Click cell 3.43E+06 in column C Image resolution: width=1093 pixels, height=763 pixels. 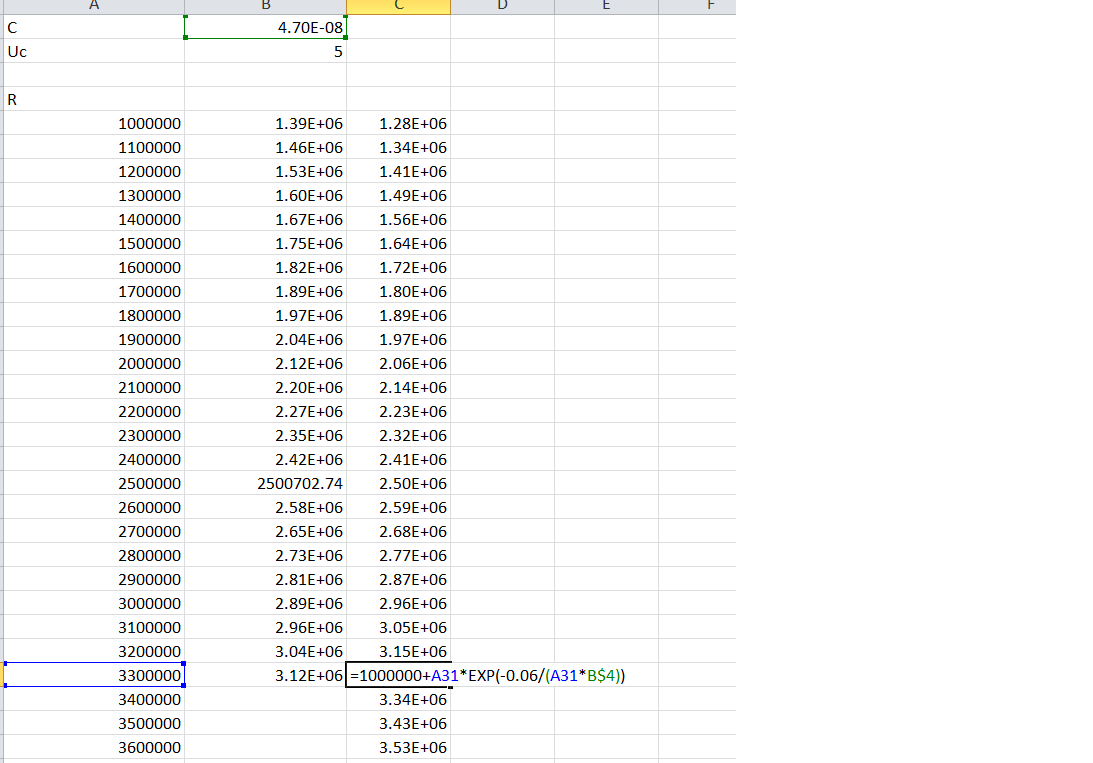click(x=398, y=723)
